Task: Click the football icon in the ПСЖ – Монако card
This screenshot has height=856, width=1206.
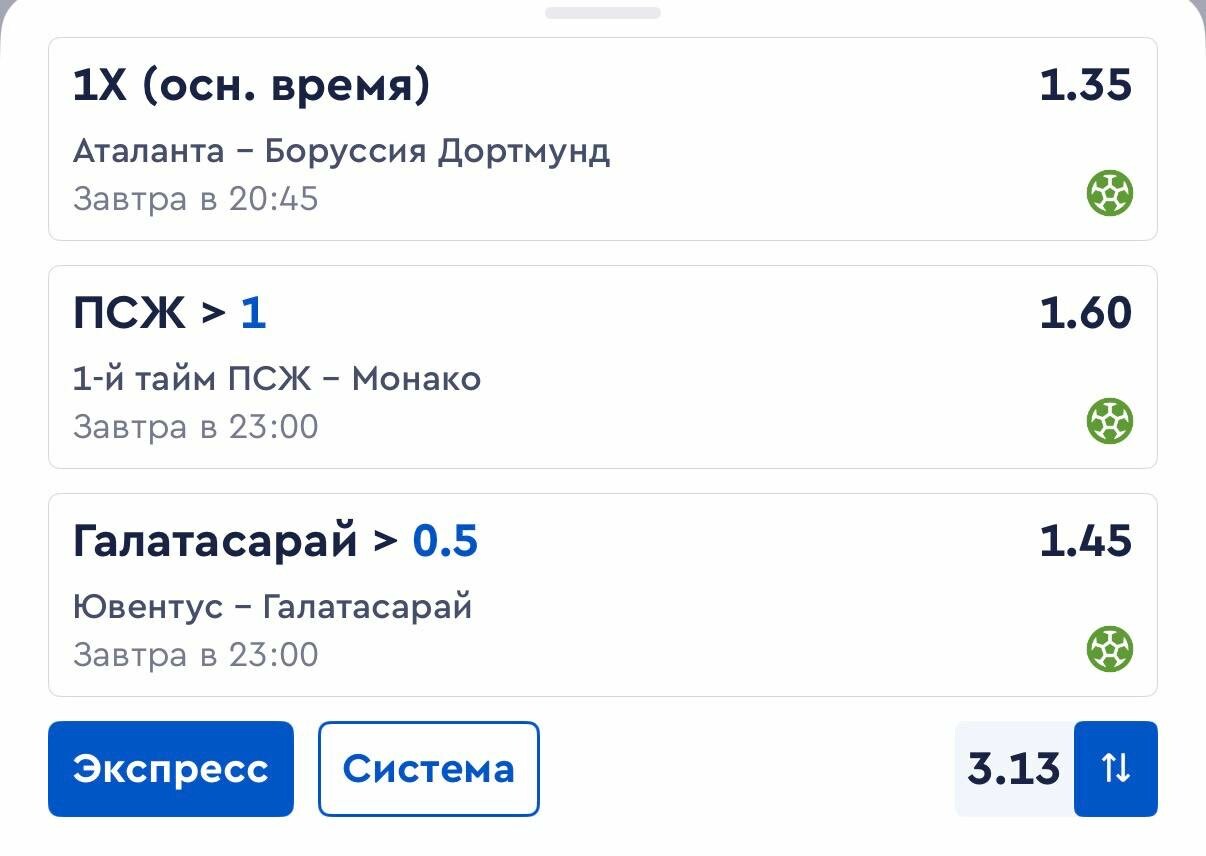Action: [x=1109, y=421]
